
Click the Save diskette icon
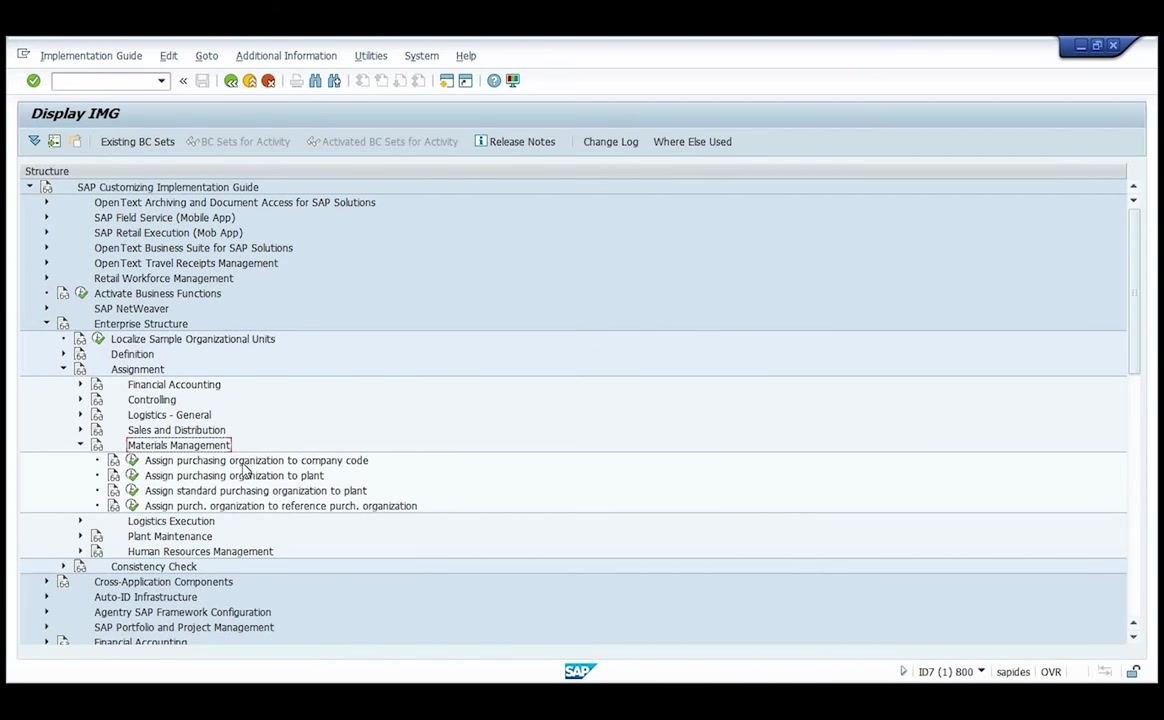202,81
